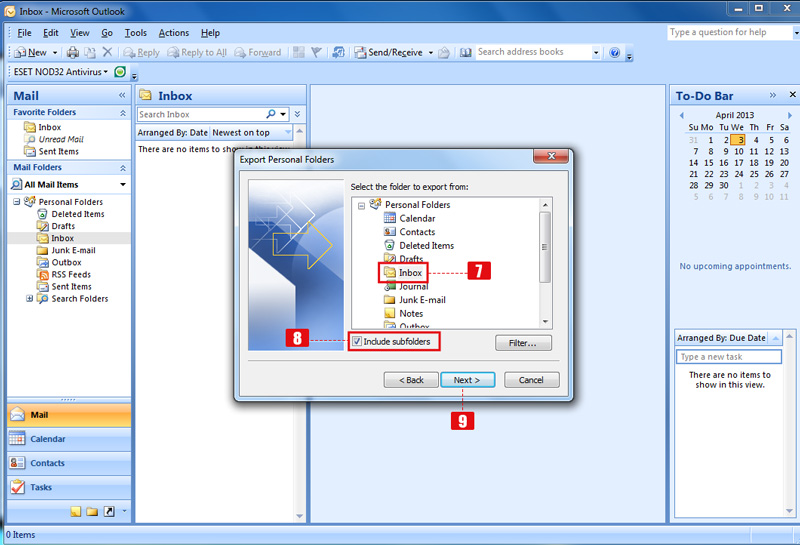This screenshot has height=545, width=800.
Task: Click the Forward toolbar button
Action: [258, 52]
